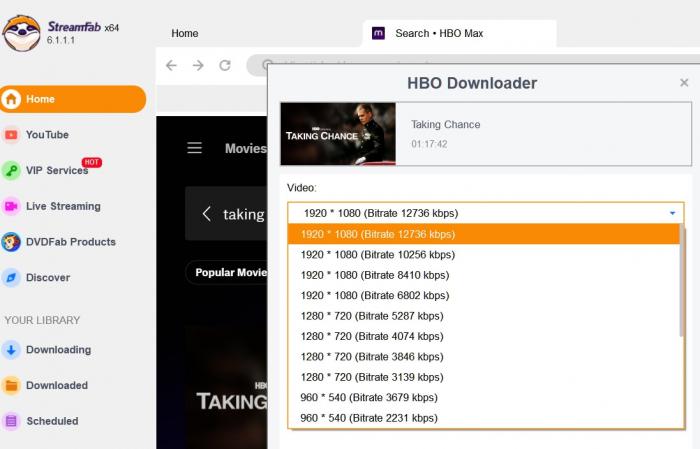Collapse the Video resolution dropdown arrow
This screenshot has width=700, height=449.
click(x=673, y=213)
